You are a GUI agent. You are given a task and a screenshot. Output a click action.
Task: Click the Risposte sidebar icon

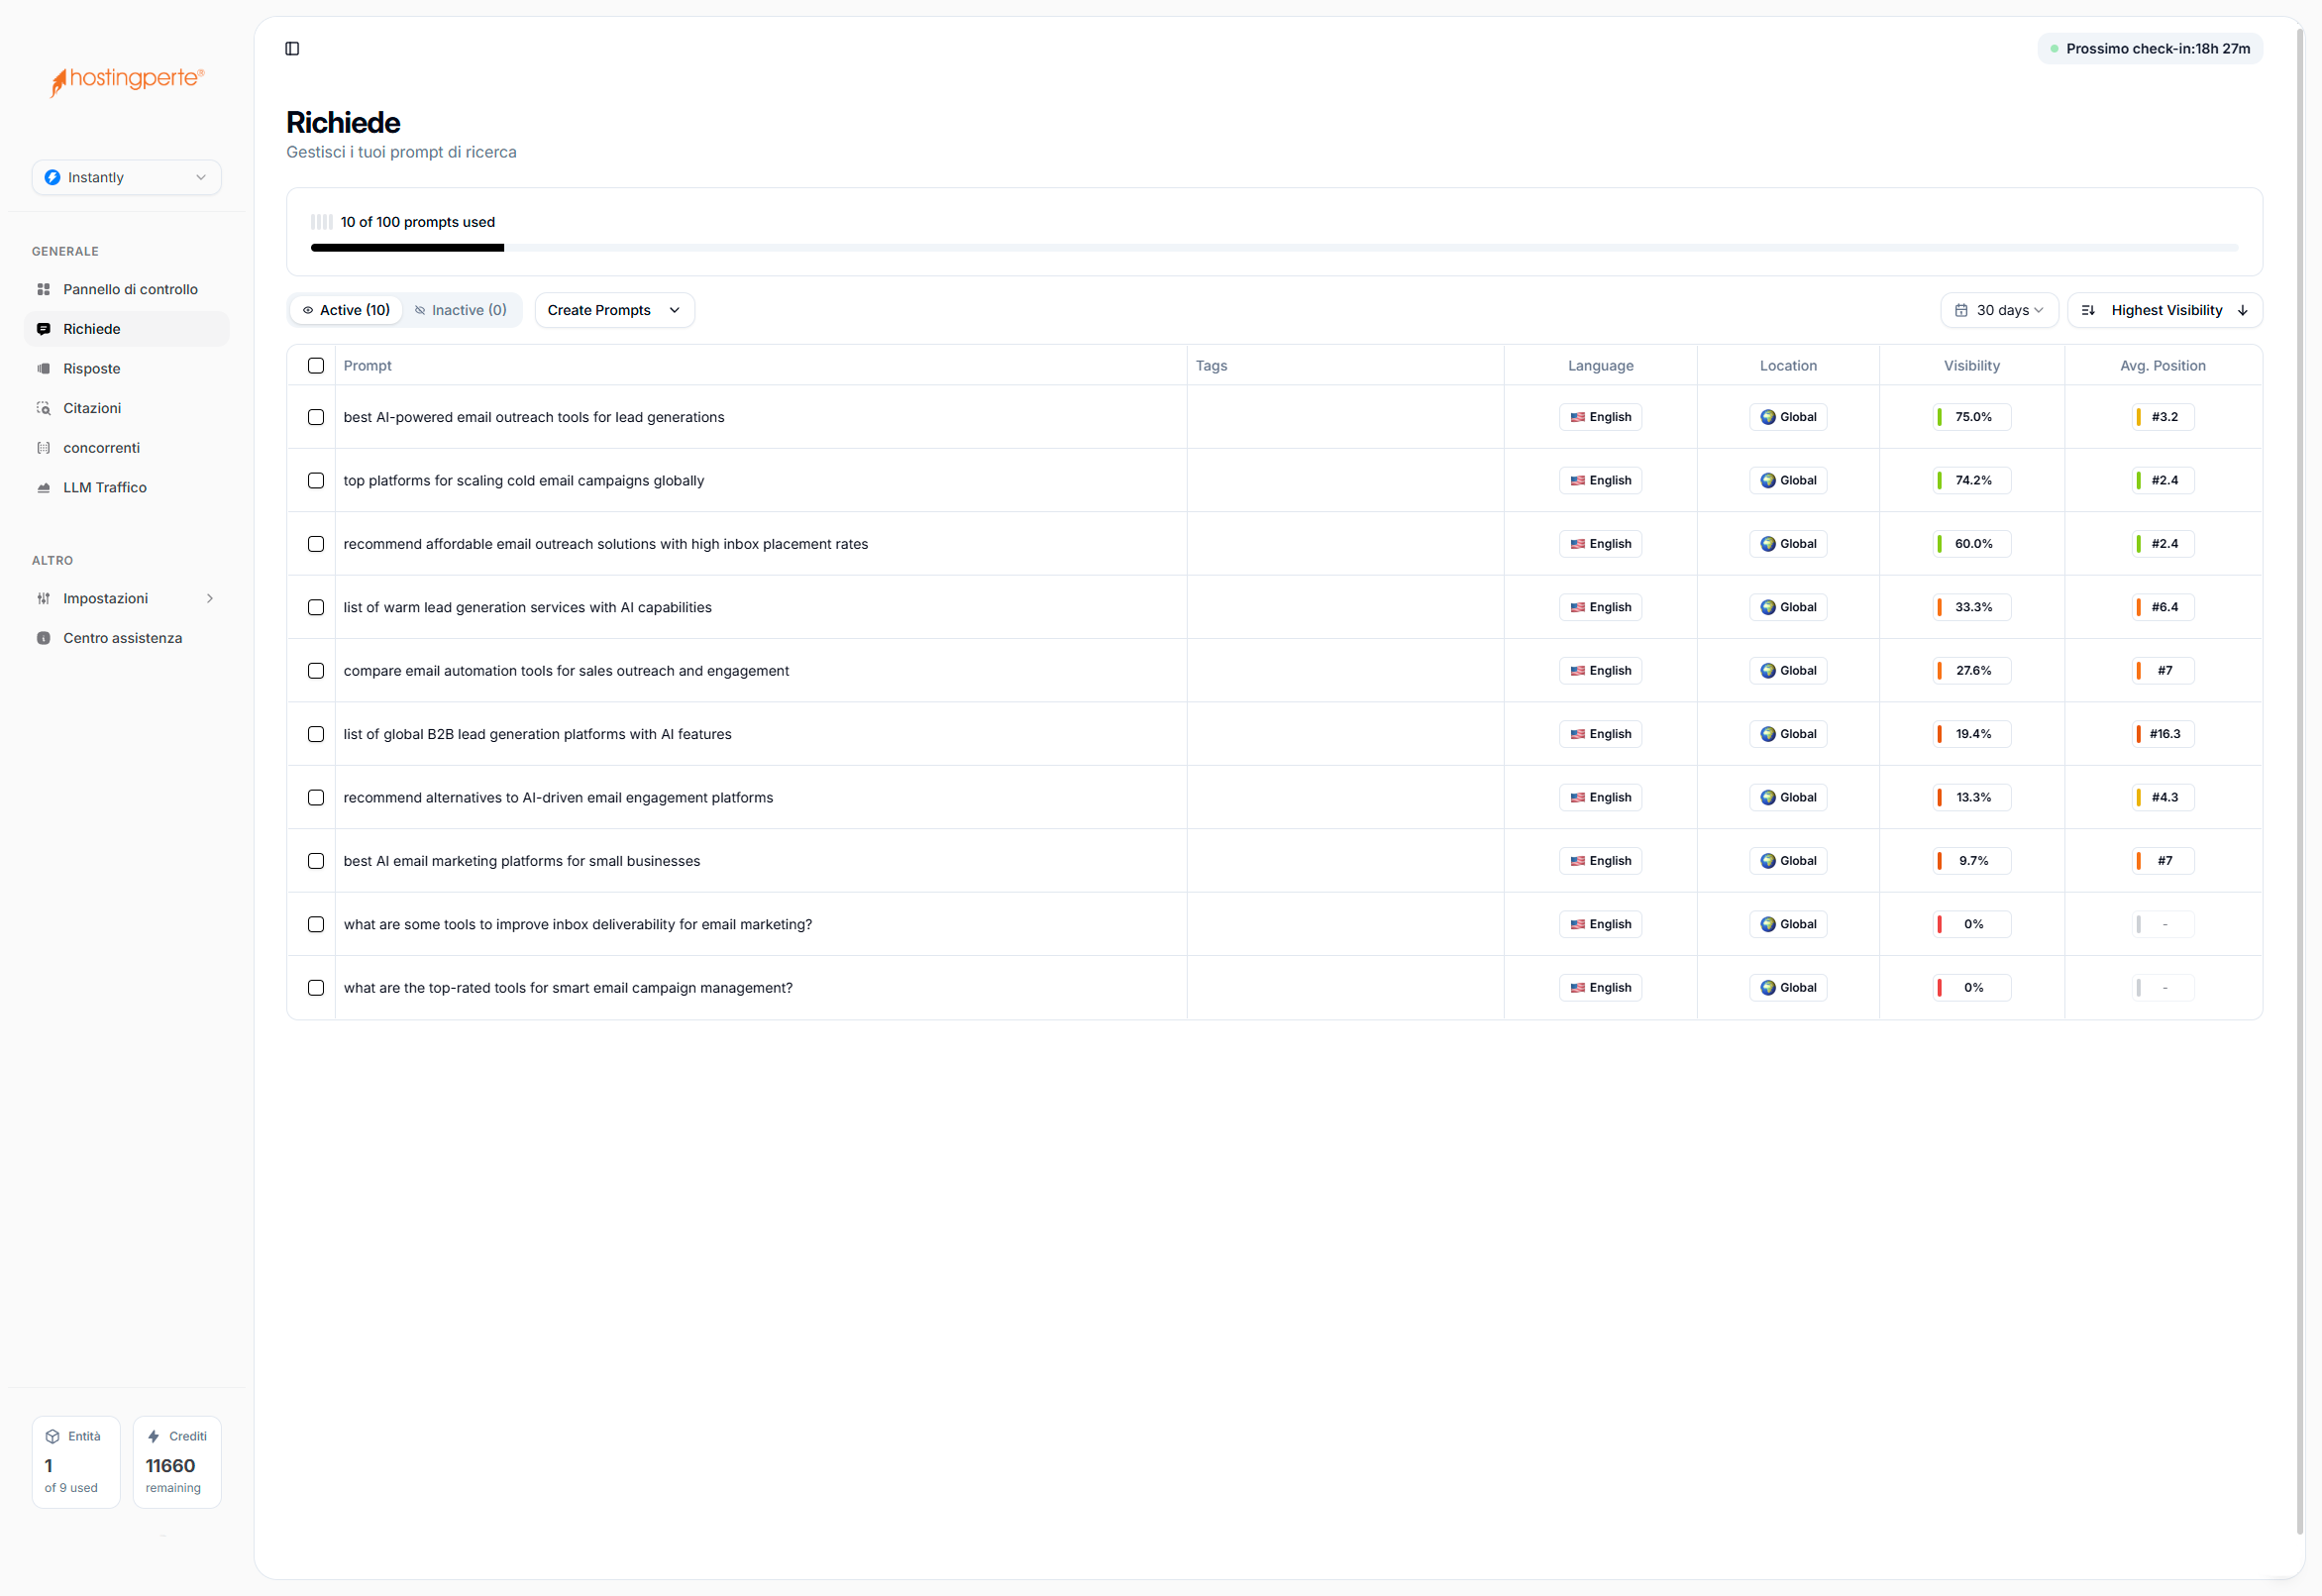click(x=44, y=368)
